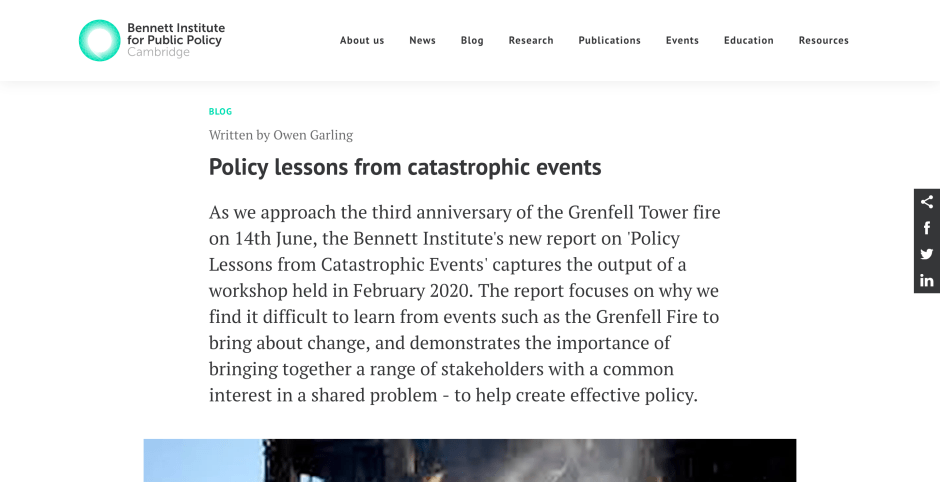Click the Bennett Institute circular logo

[x=100, y=41]
